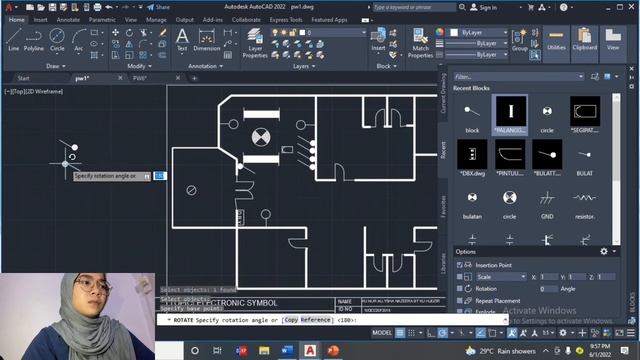
Task: Select the Polyline tool
Action: 33,40
